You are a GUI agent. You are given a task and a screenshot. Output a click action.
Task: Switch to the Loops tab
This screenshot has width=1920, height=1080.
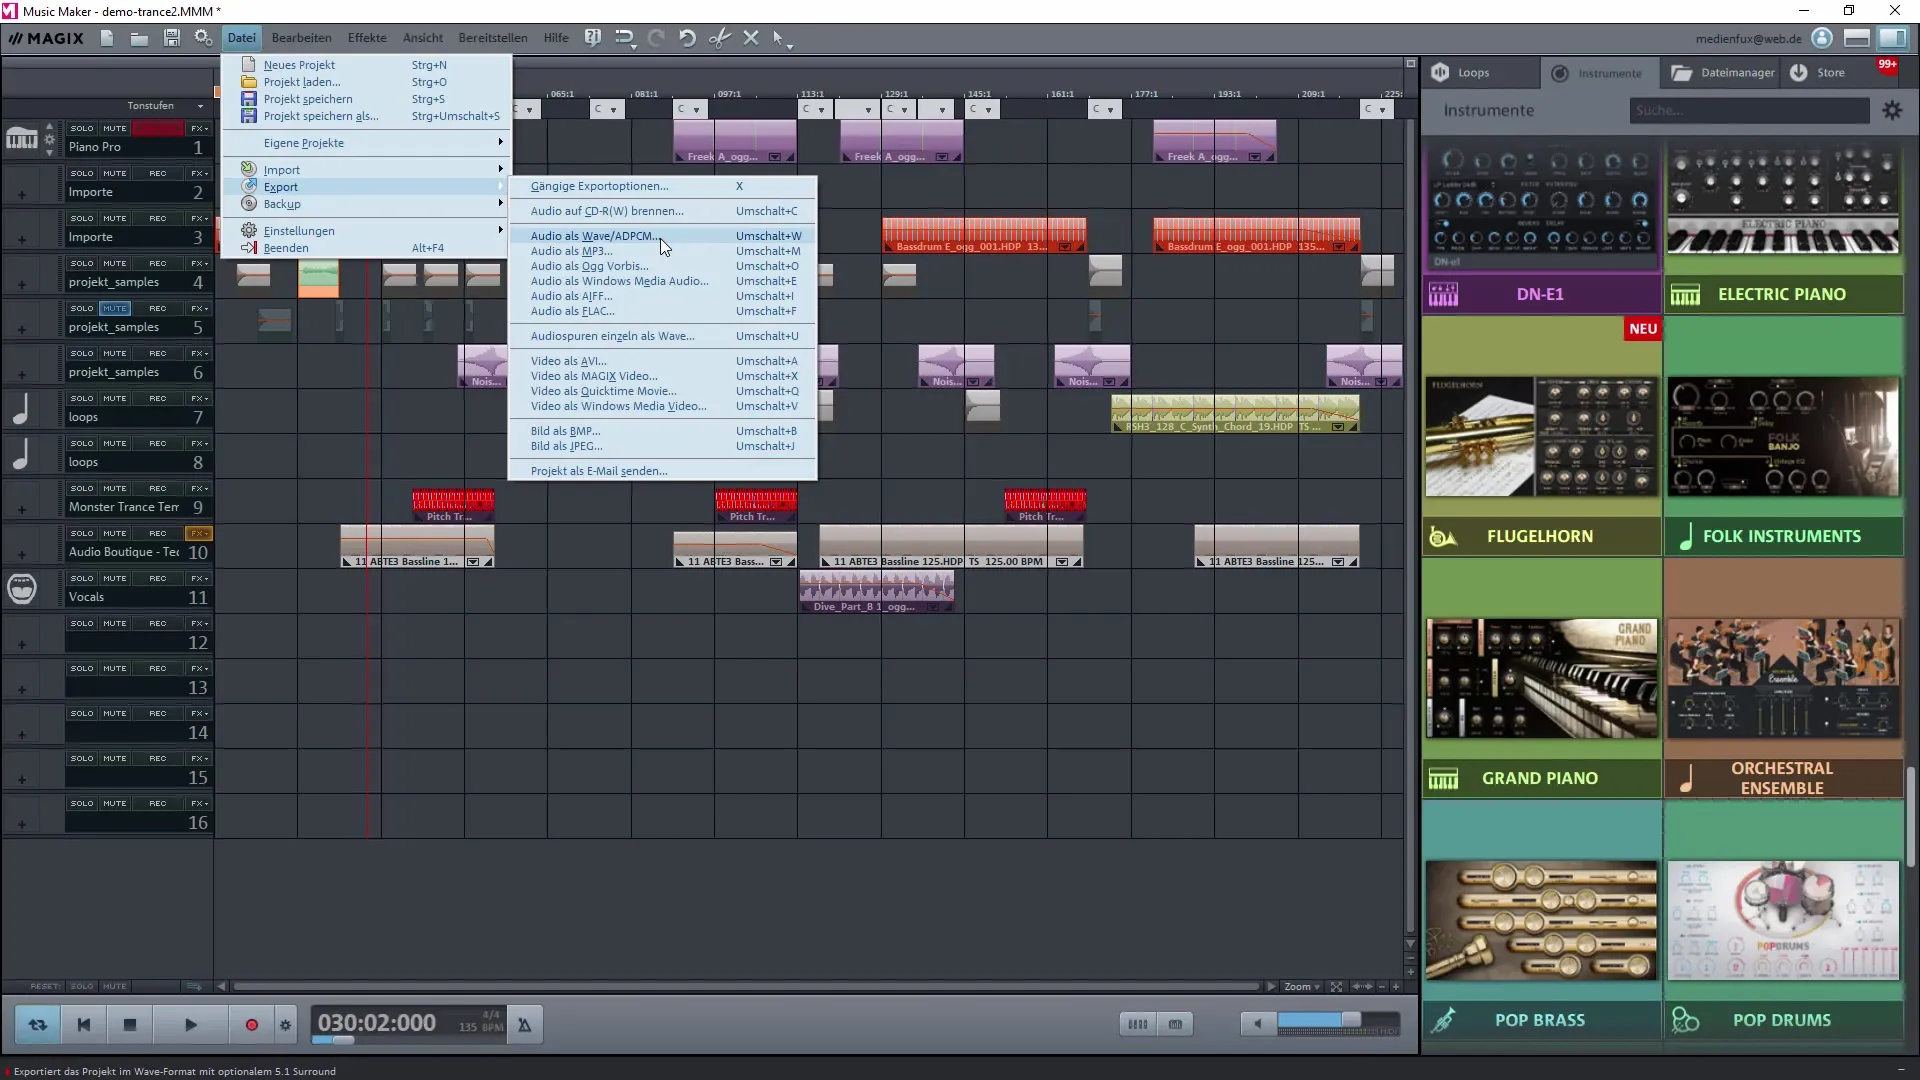point(1481,72)
